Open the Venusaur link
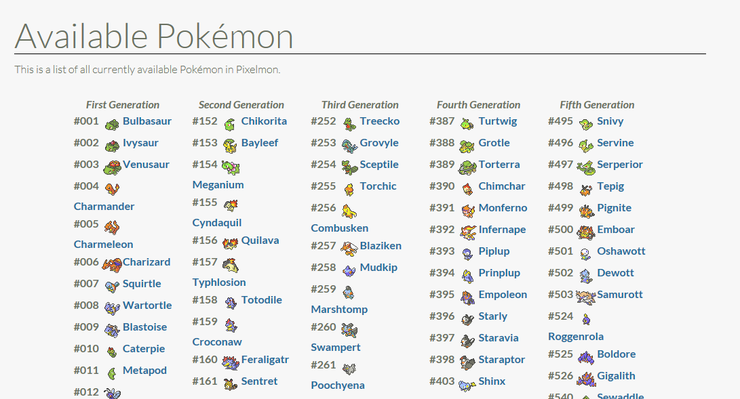Image resolution: width=740 pixels, height=399 pixels. (146, 164)
